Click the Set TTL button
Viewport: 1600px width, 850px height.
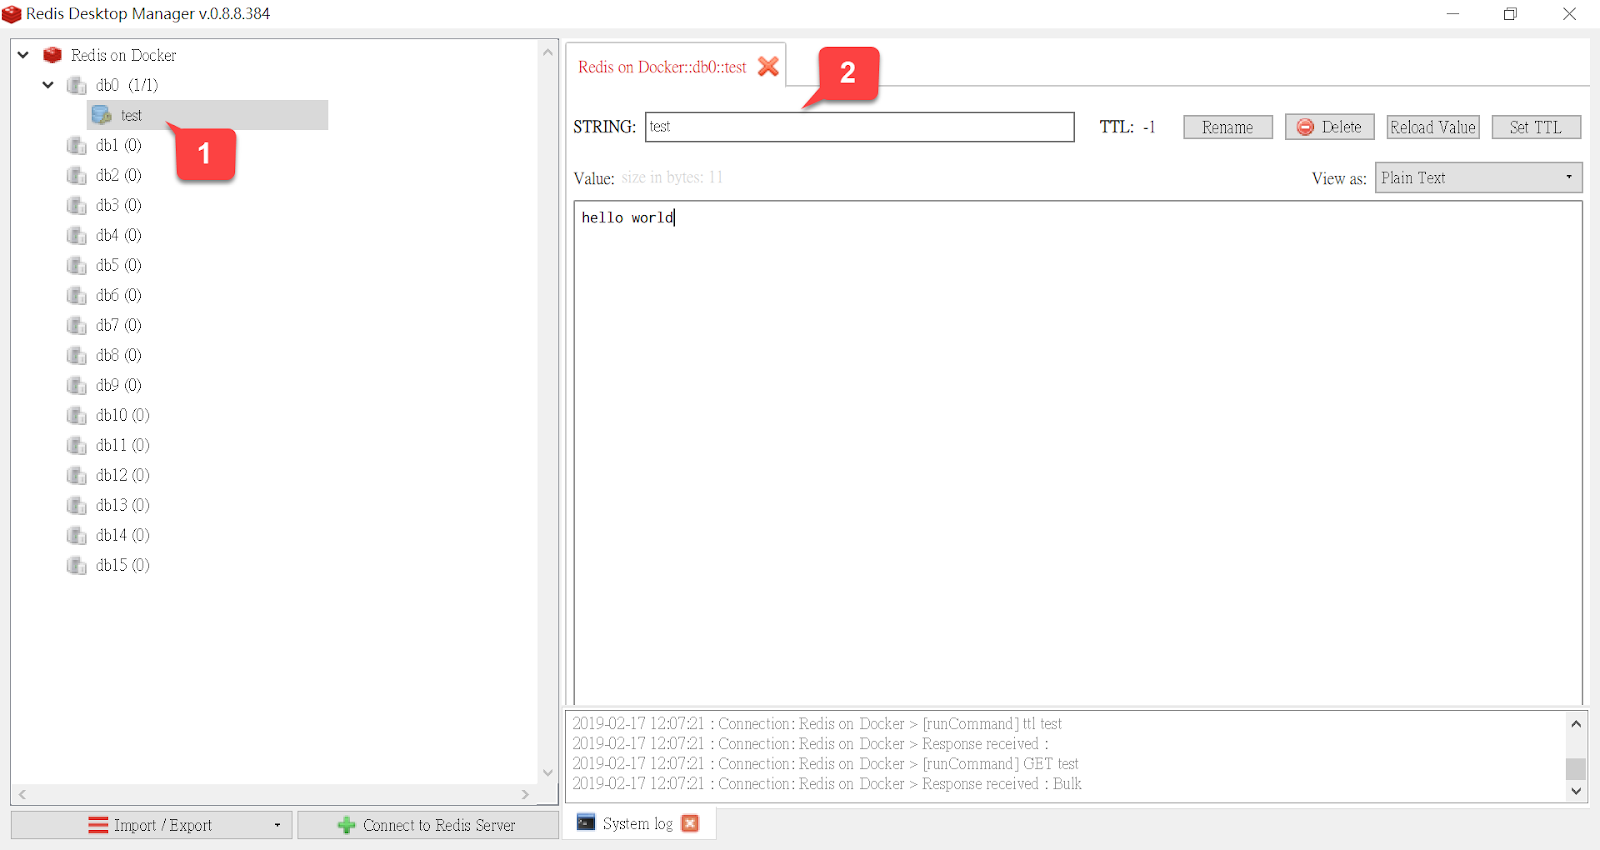tap(1536, 127)
